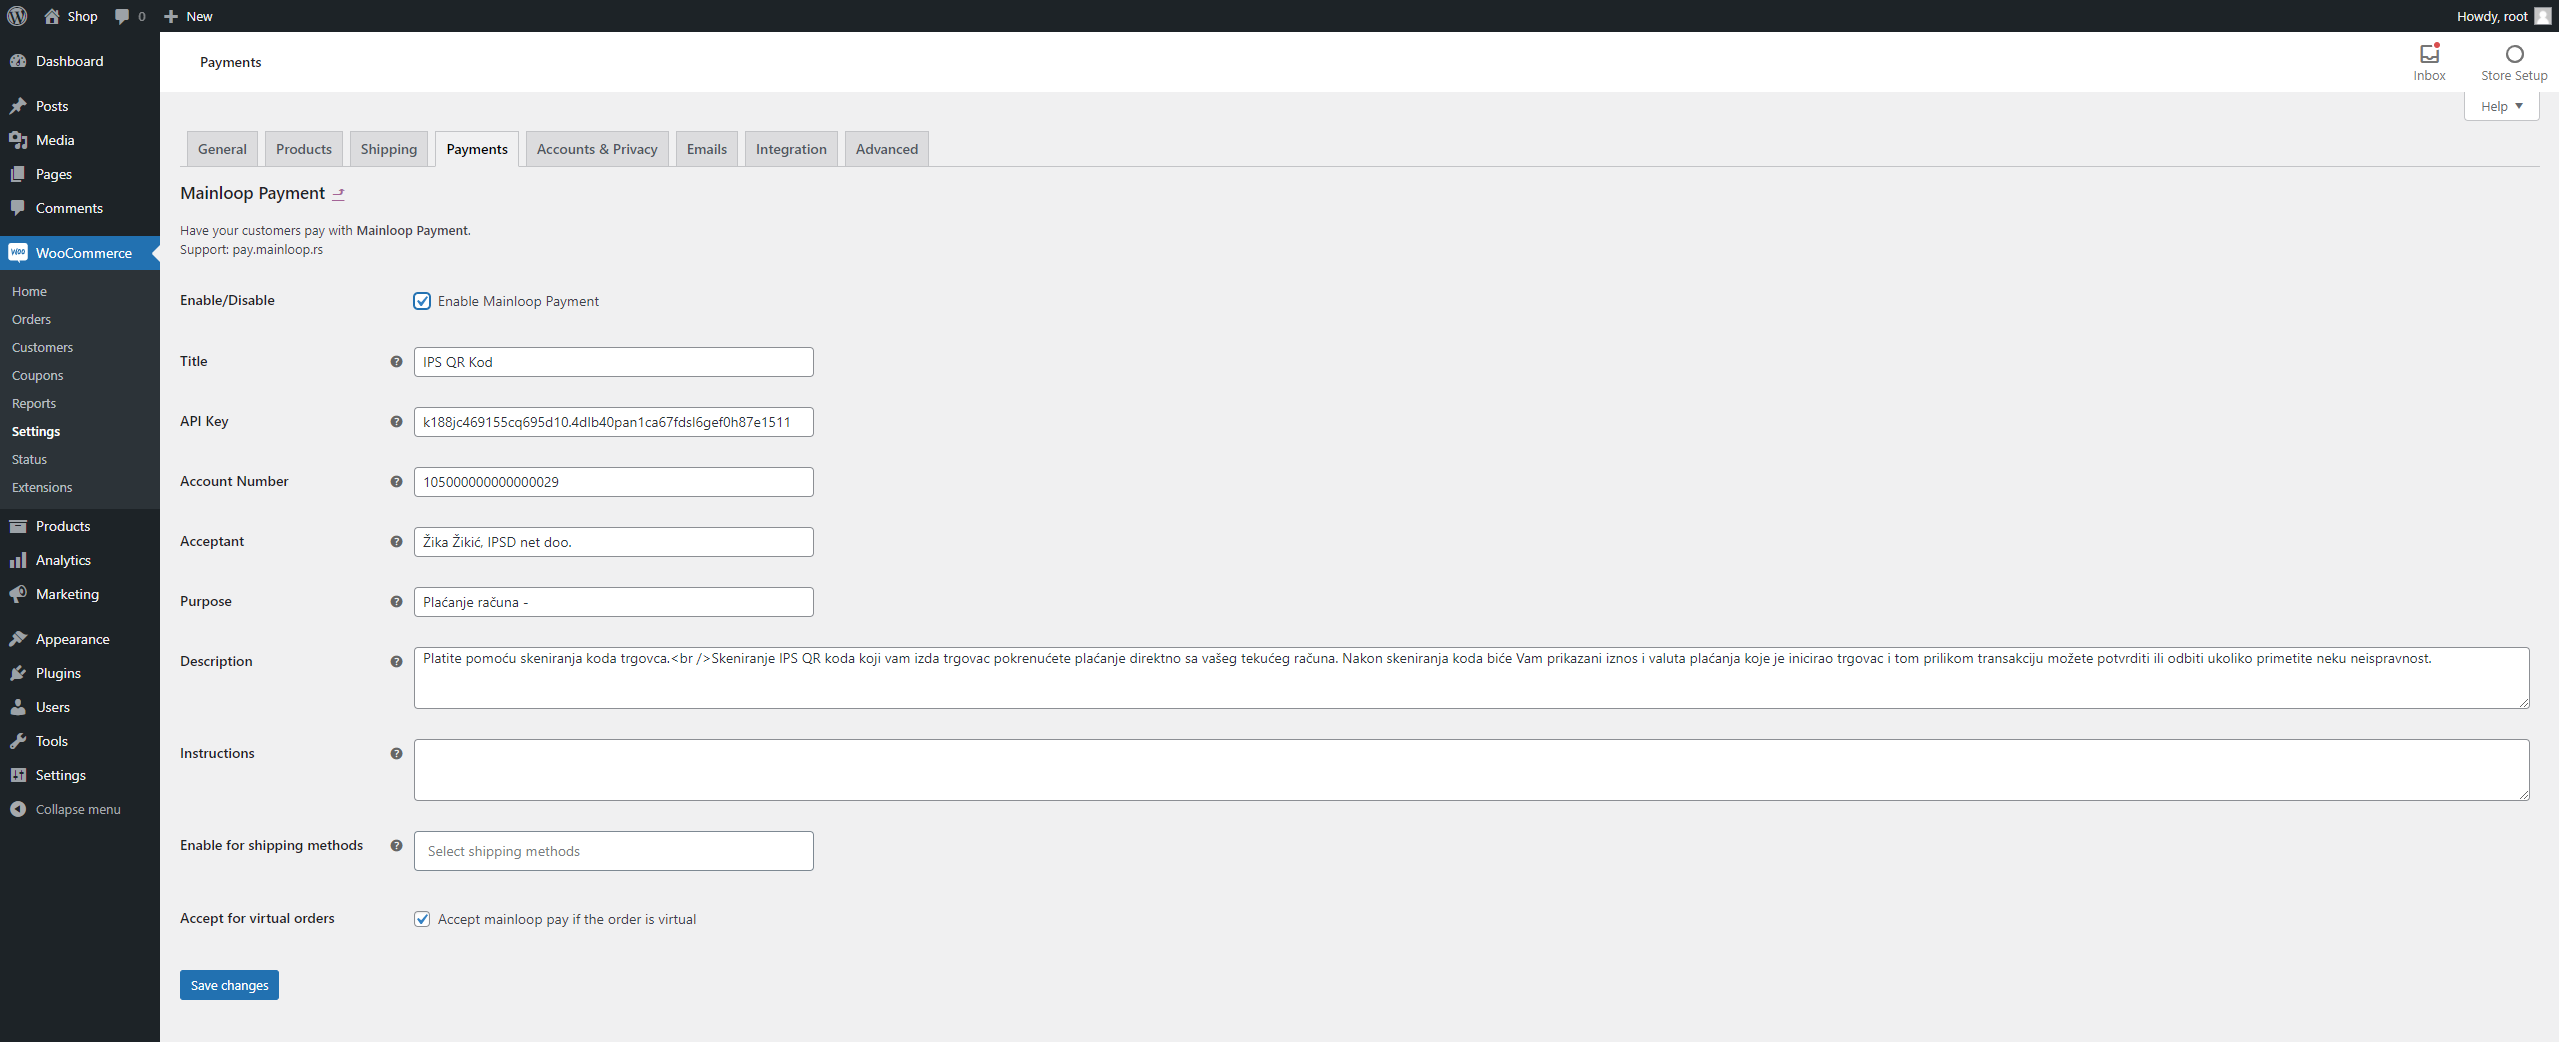The height and width of the screenshot is (1042, 2559).
Task: Open Orders from the WooCommerce submenu
Action: (x=31, y=319)
